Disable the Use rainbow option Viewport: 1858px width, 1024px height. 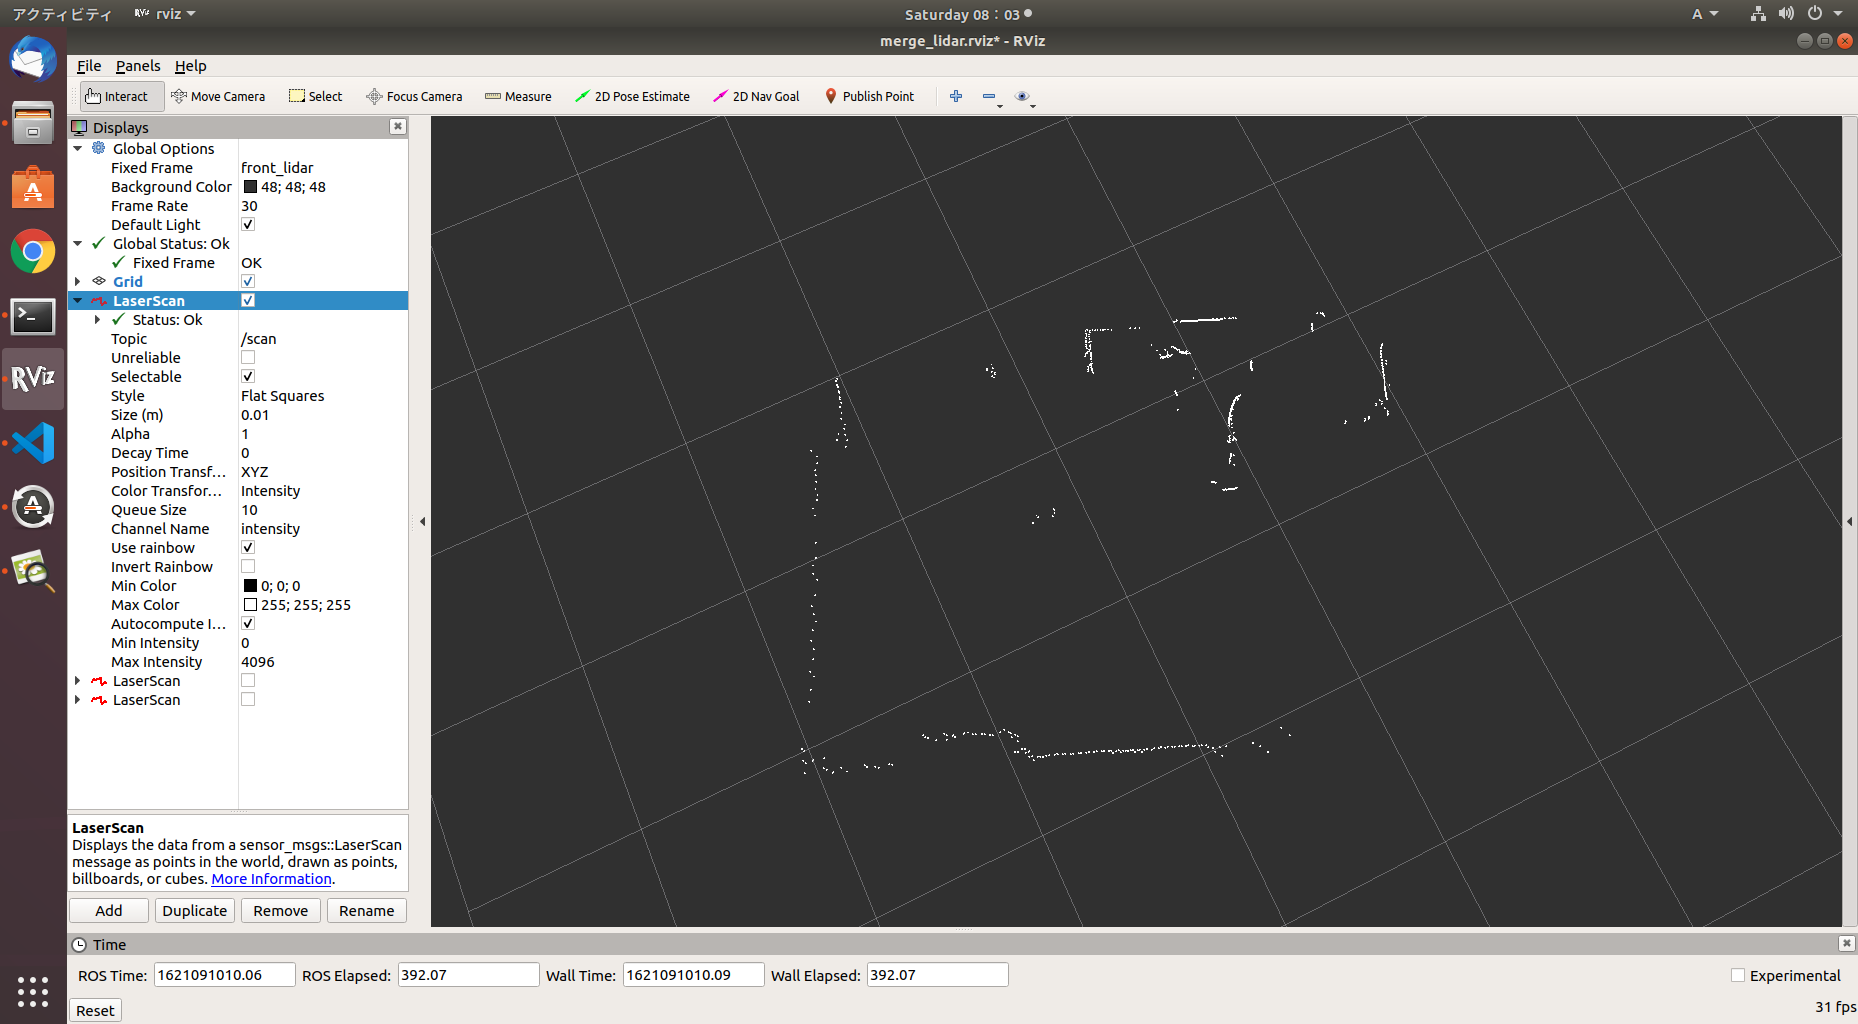pyautogui.click(x=247, y=547)
